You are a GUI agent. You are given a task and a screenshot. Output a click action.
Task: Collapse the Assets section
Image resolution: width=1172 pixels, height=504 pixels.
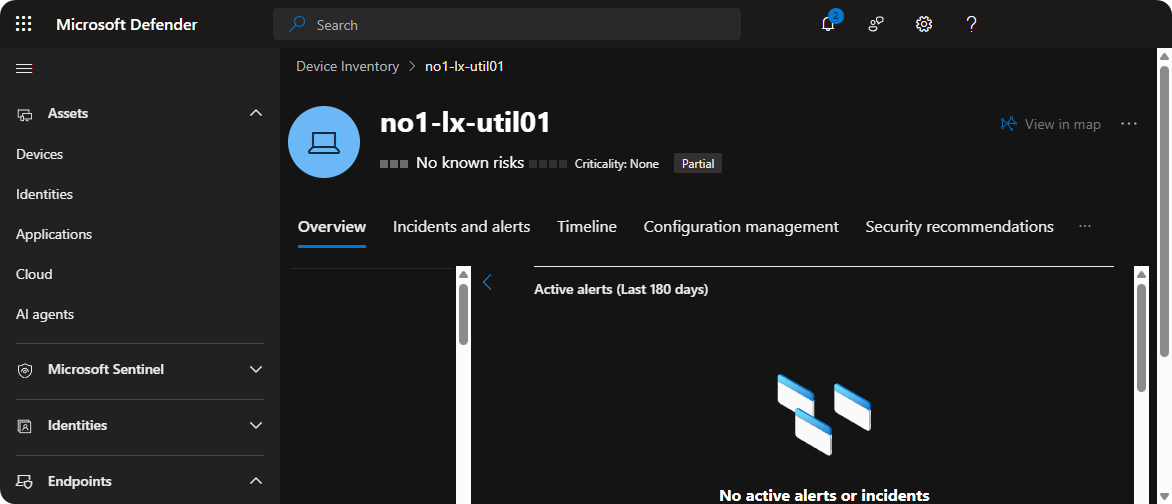pyautogui.click(x=255, y=114)
